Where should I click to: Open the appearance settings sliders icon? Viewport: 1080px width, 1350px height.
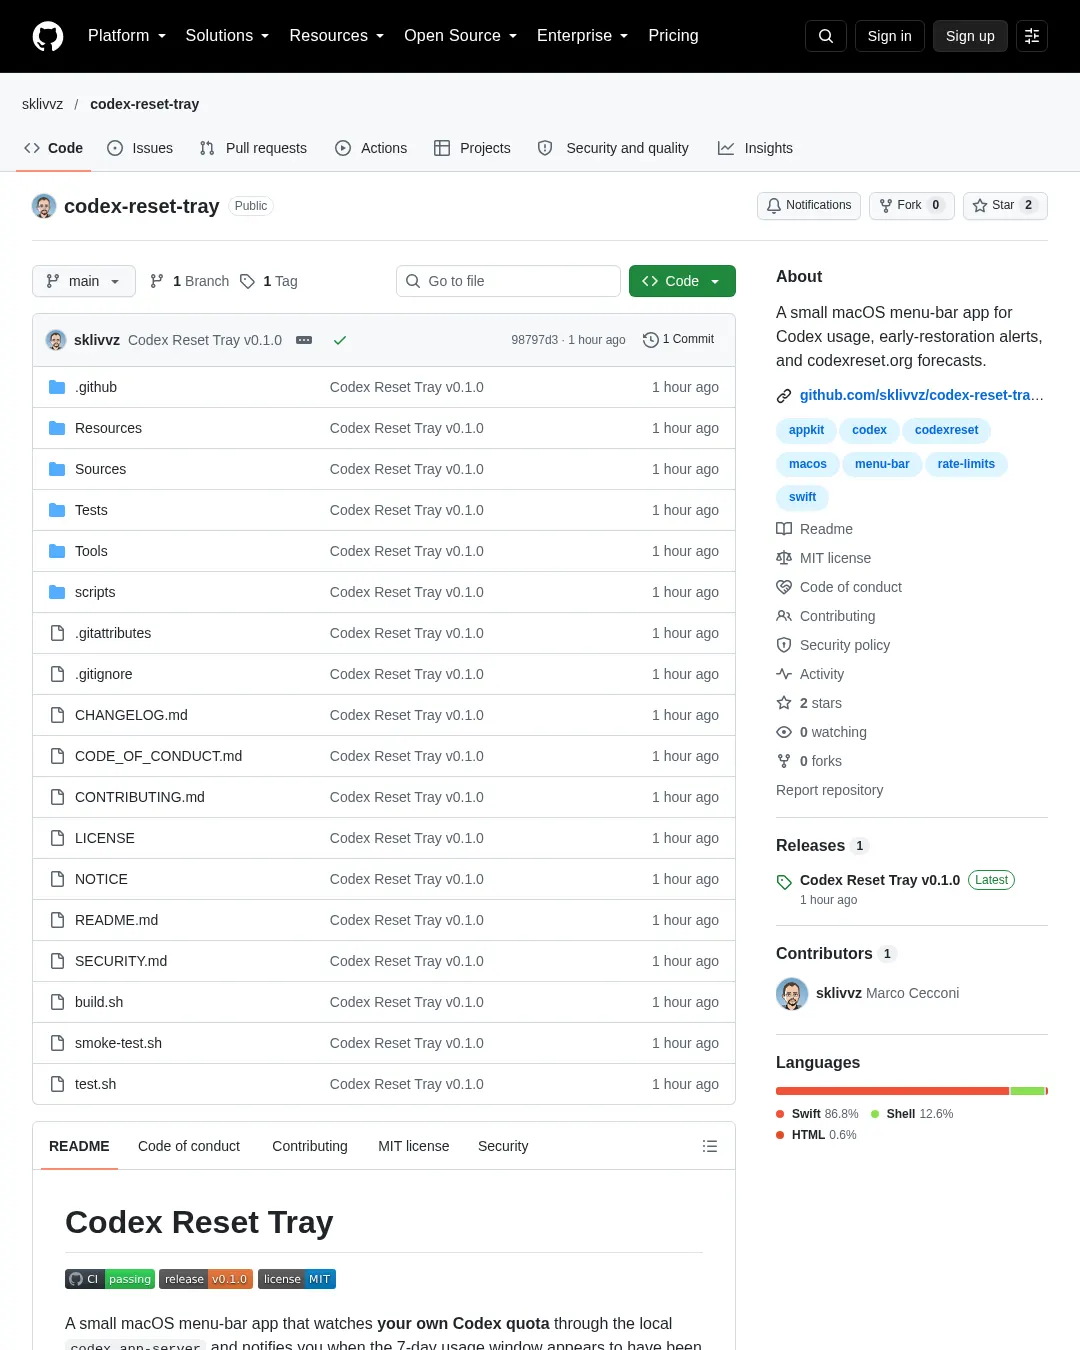1032,36
